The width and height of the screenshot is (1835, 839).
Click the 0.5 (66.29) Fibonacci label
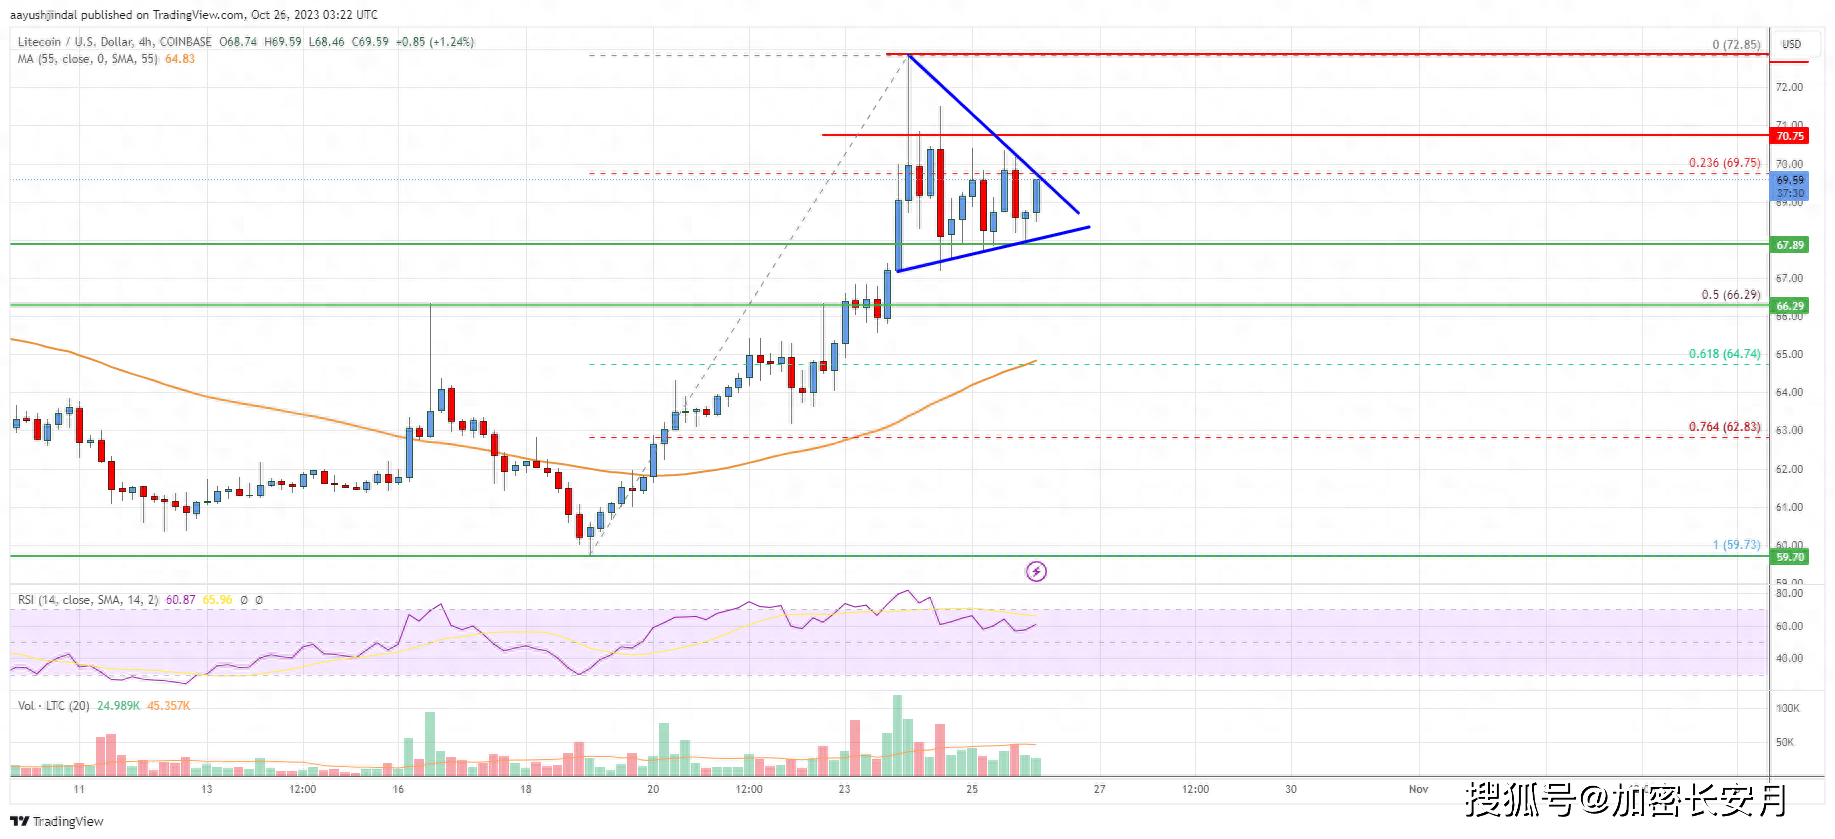1731,295
